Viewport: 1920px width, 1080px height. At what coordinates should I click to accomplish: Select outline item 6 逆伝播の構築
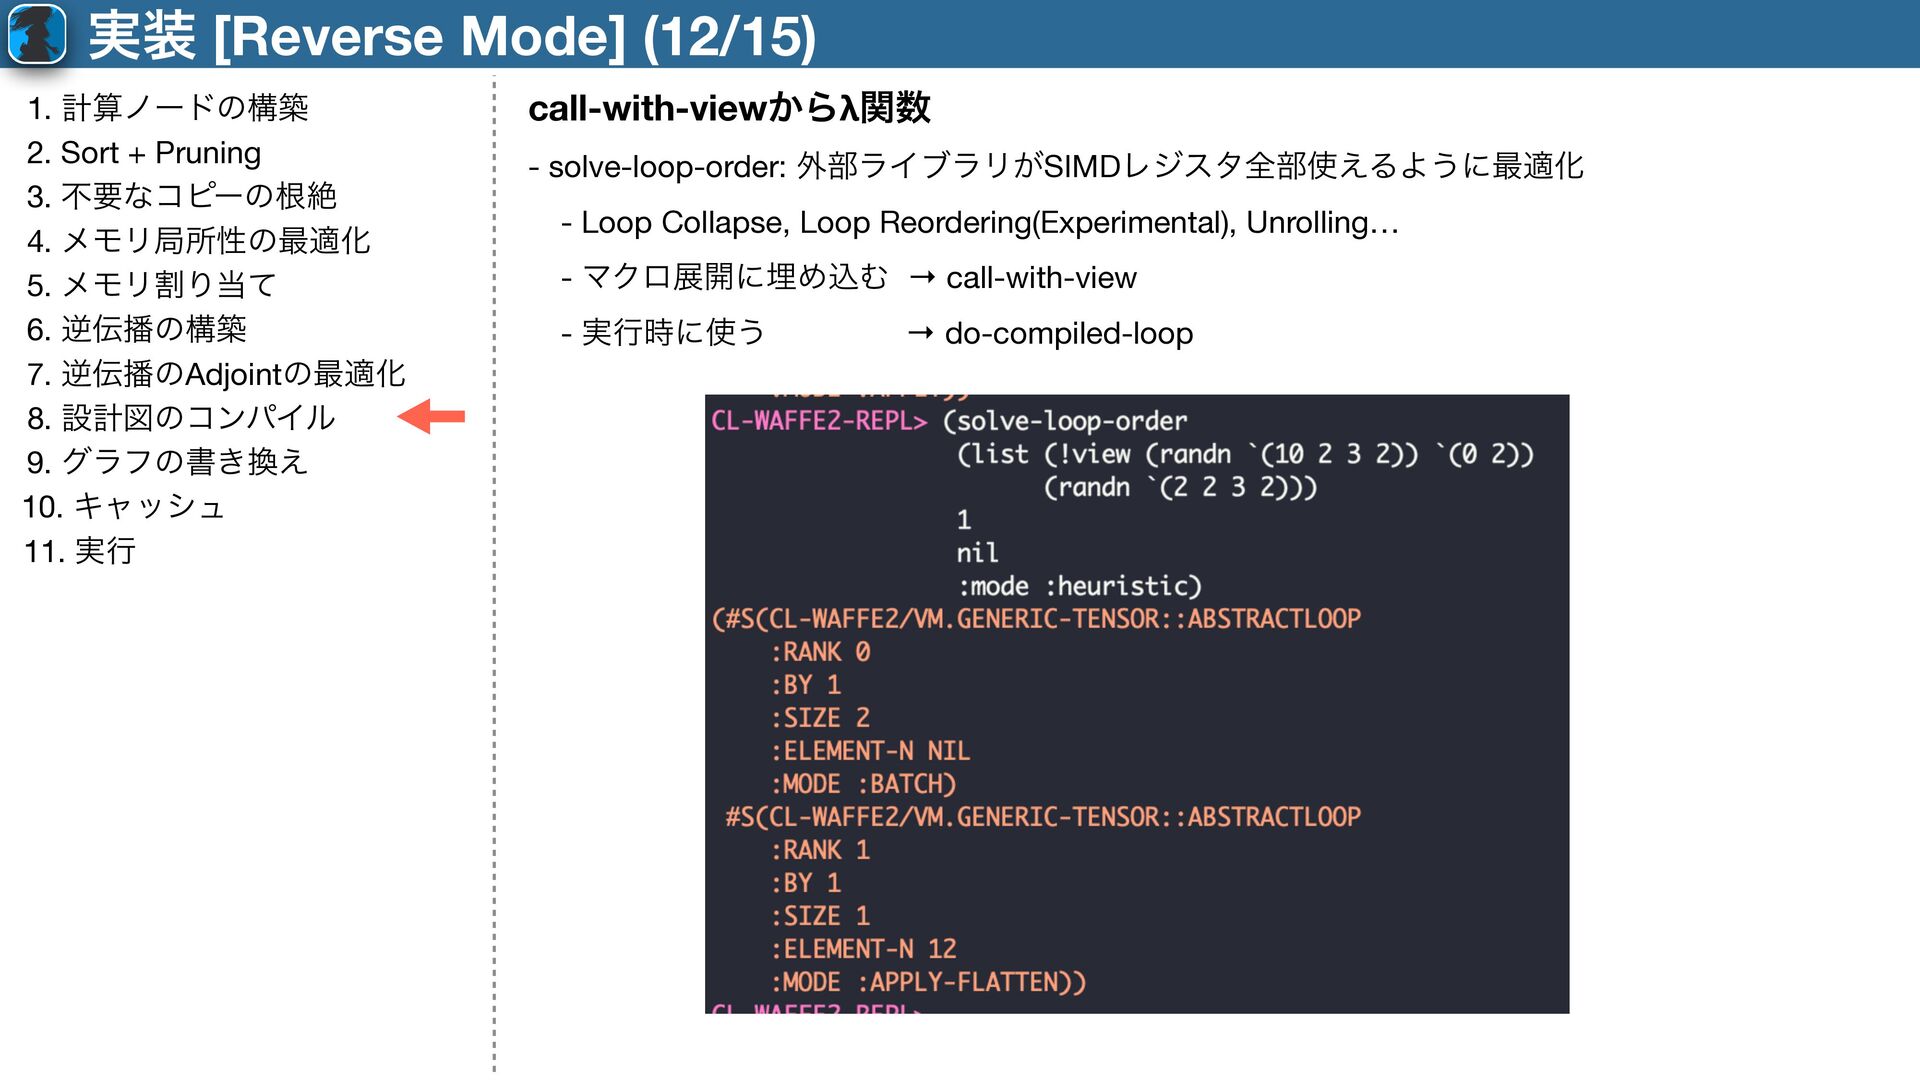pos(137,329)
